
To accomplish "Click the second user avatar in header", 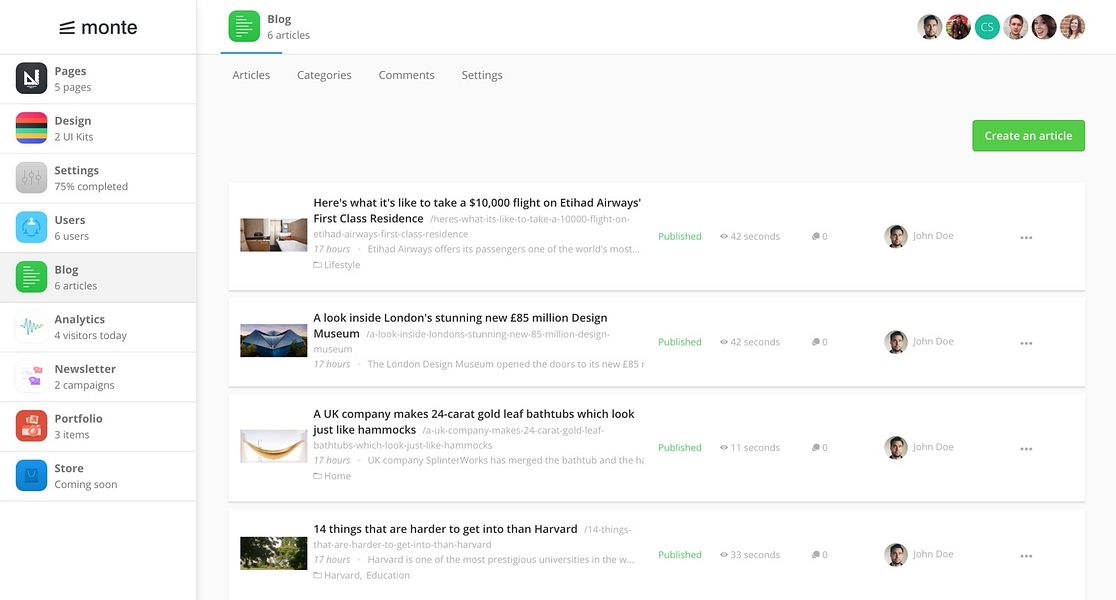I will tap(958, 27).
